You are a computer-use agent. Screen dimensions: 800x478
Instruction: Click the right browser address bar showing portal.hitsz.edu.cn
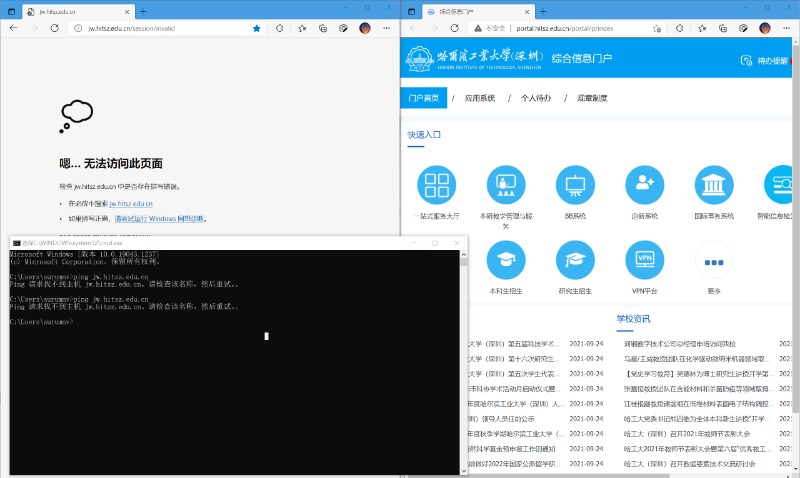[x=564, y=29]
